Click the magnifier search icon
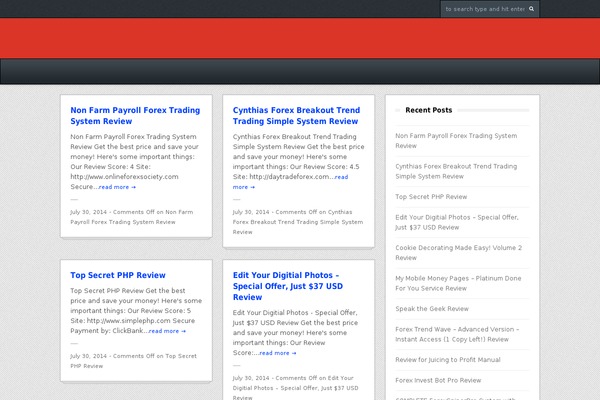The width and height of the screenshot is (600, 400). pos(531,9)
